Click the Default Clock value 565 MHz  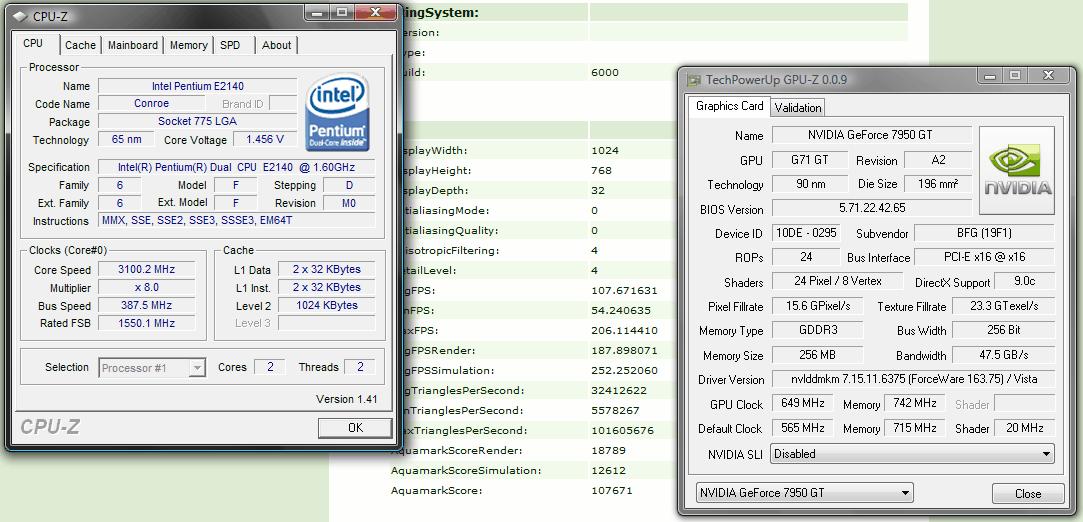click(x=803, y=428)
